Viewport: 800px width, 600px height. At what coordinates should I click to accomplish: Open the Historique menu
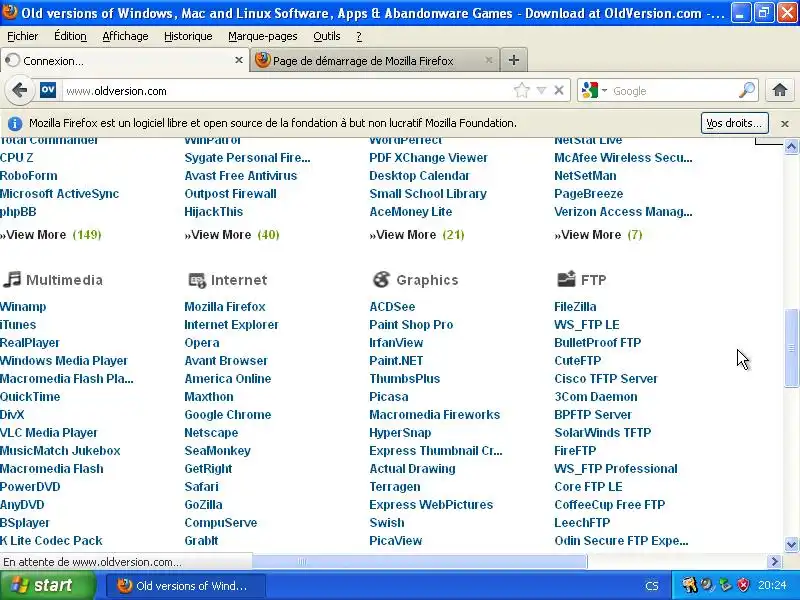pyautogui.click(x=188, y=36)
